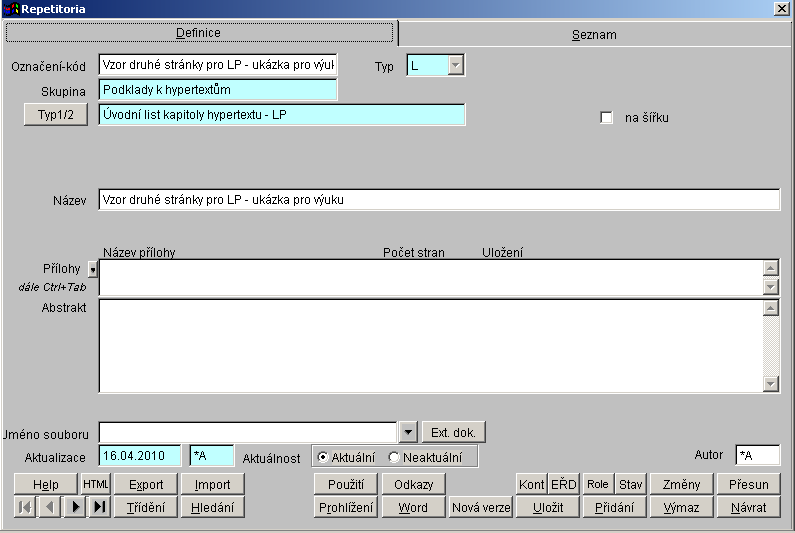Viewport: 795px width, 533px height.
Task: Select the Aktuální radio button
Action: [x=323, y=457]
